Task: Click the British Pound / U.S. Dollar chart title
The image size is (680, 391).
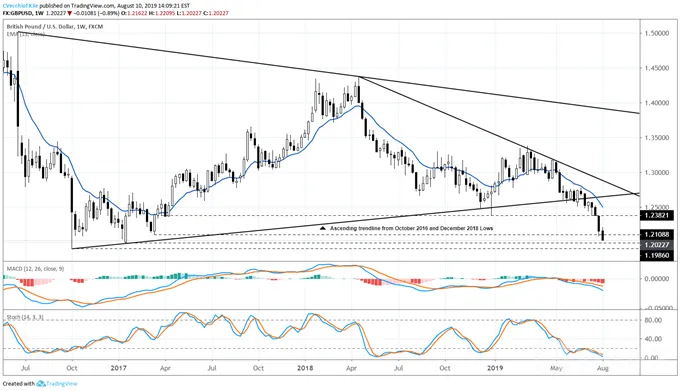Action: click(55, 26)
